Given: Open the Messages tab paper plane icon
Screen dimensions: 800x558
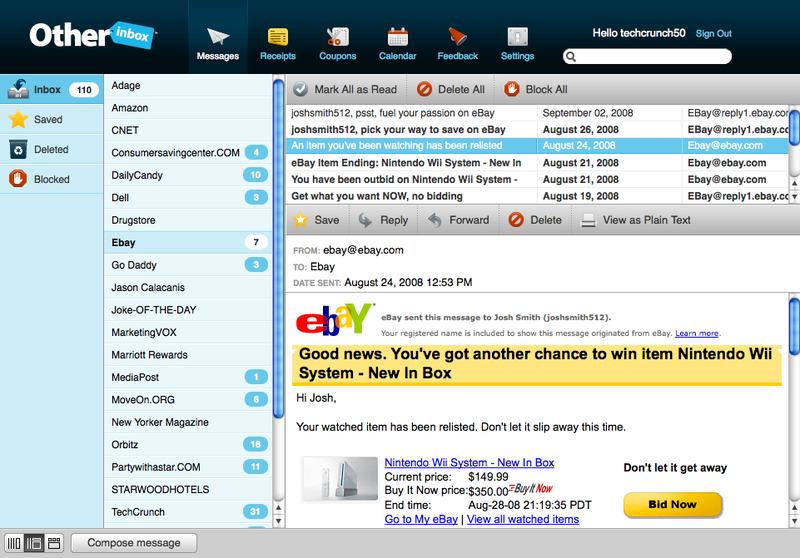Looking at the screenshot, I should 218,37.
